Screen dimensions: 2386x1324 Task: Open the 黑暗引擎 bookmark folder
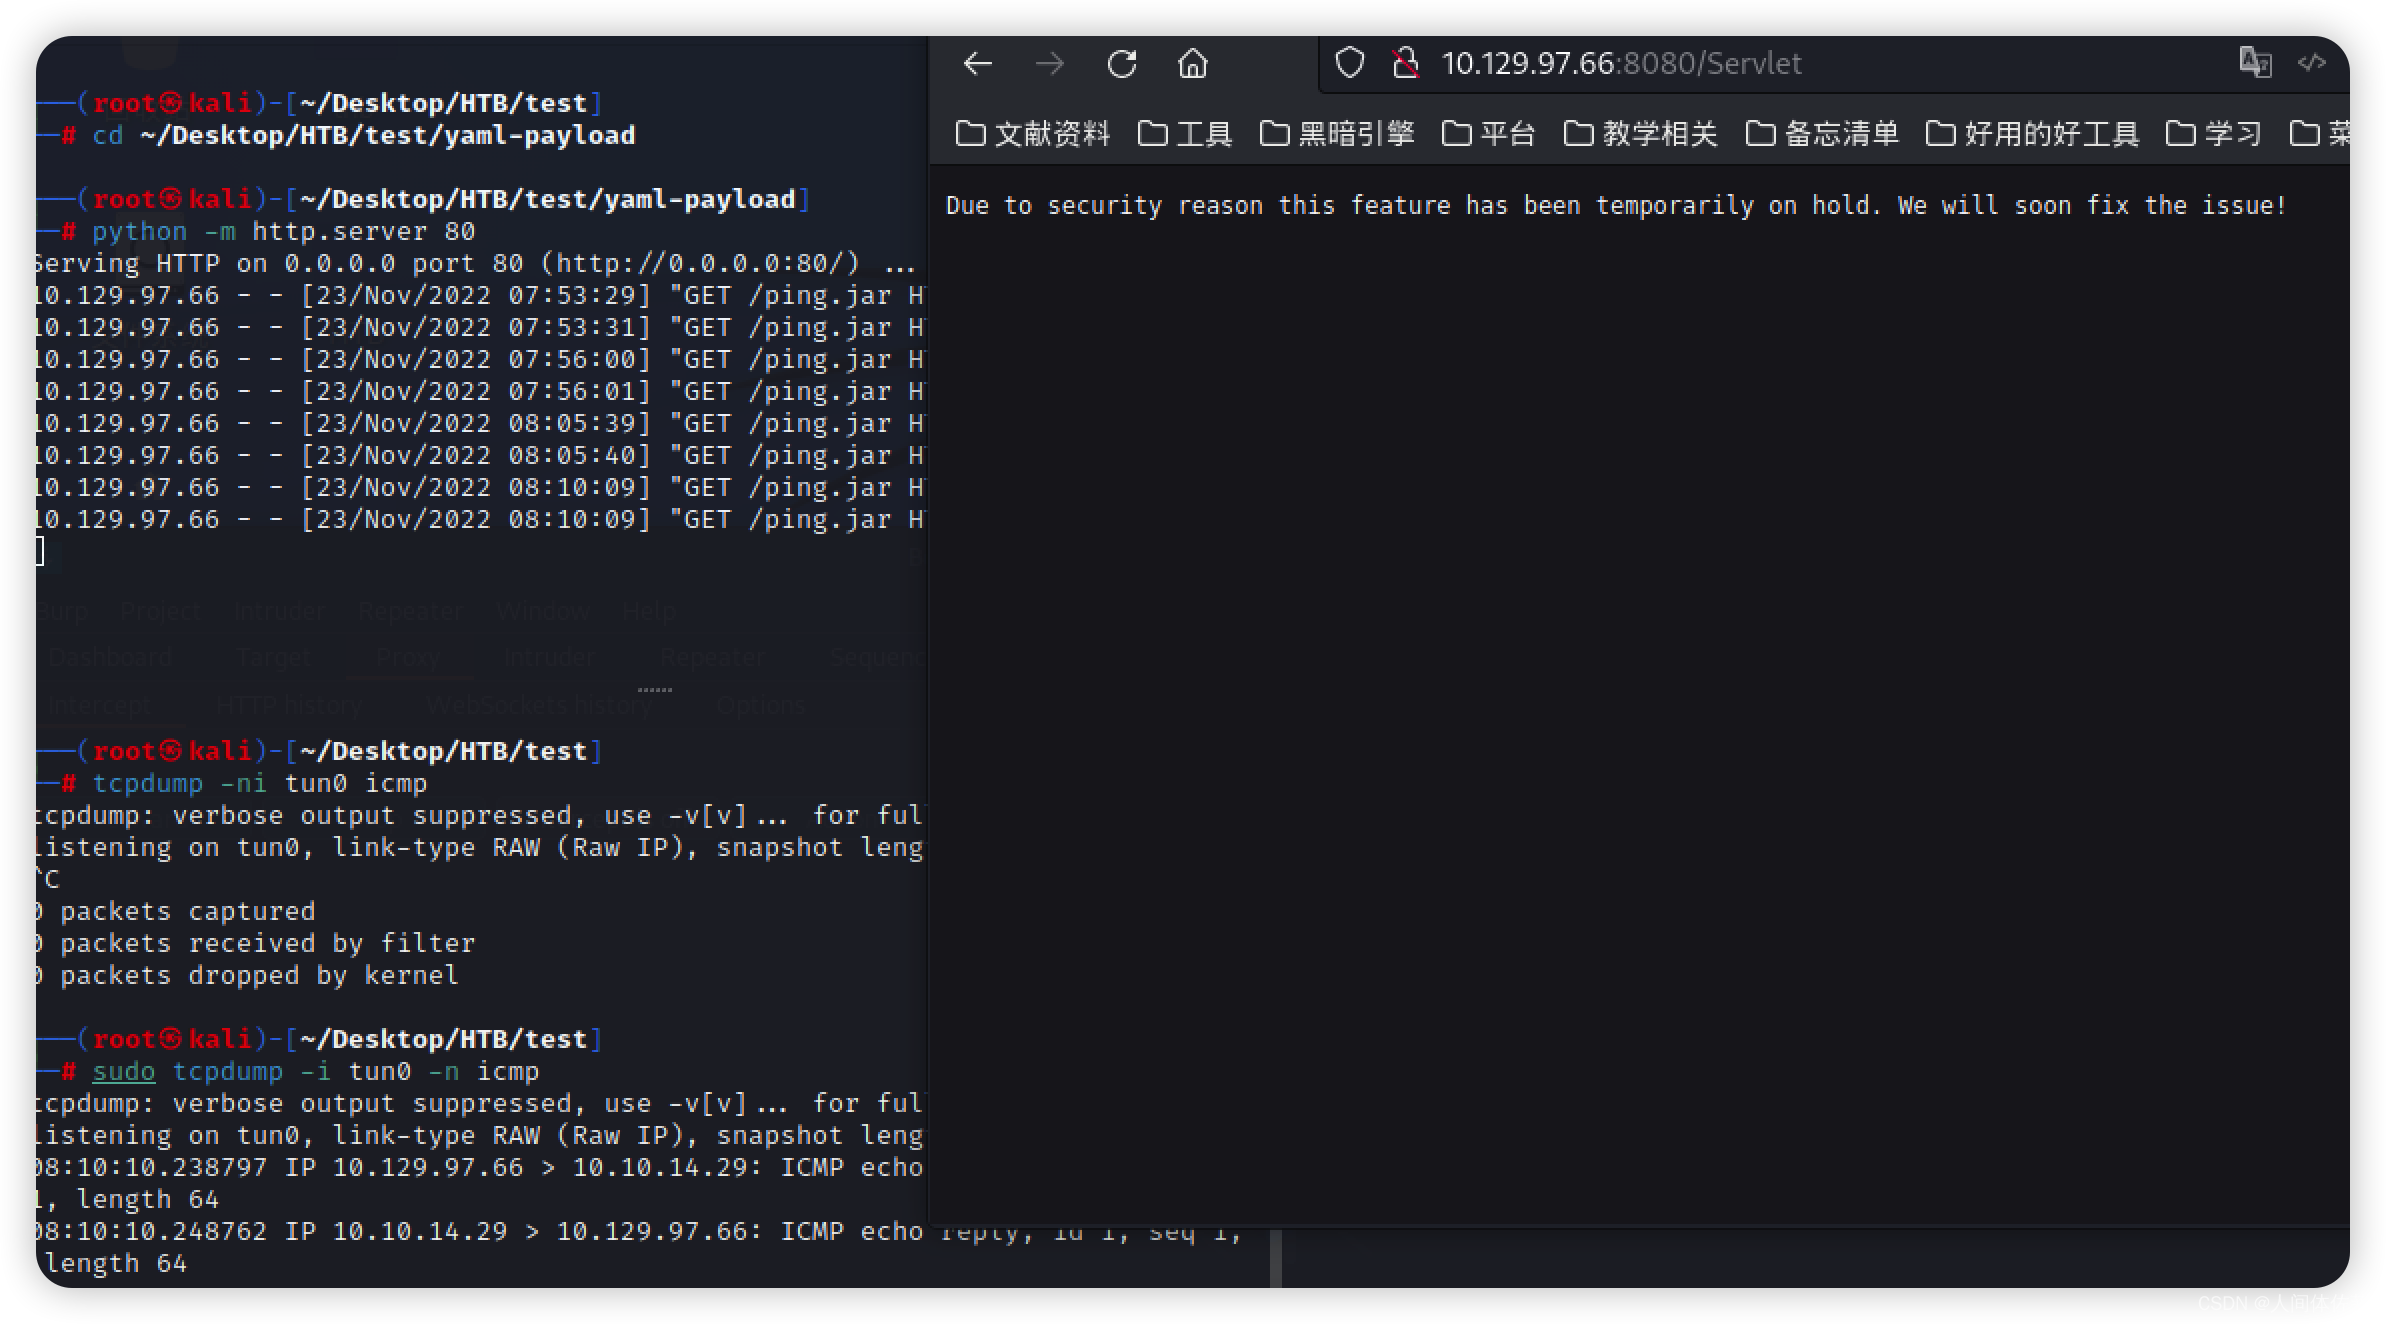tap(1337, 133)
